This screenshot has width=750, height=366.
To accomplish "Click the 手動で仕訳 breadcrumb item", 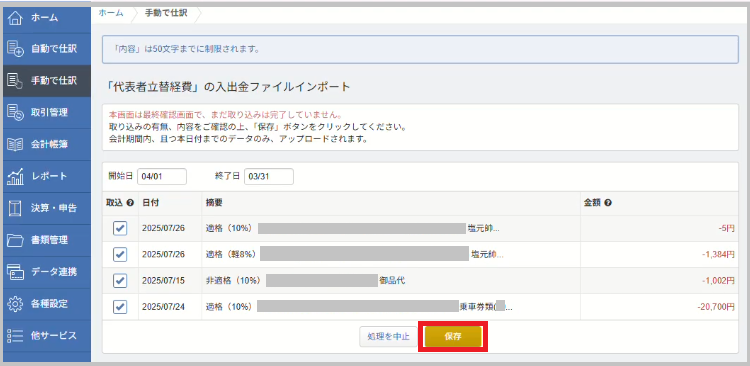I will (166, 13).
